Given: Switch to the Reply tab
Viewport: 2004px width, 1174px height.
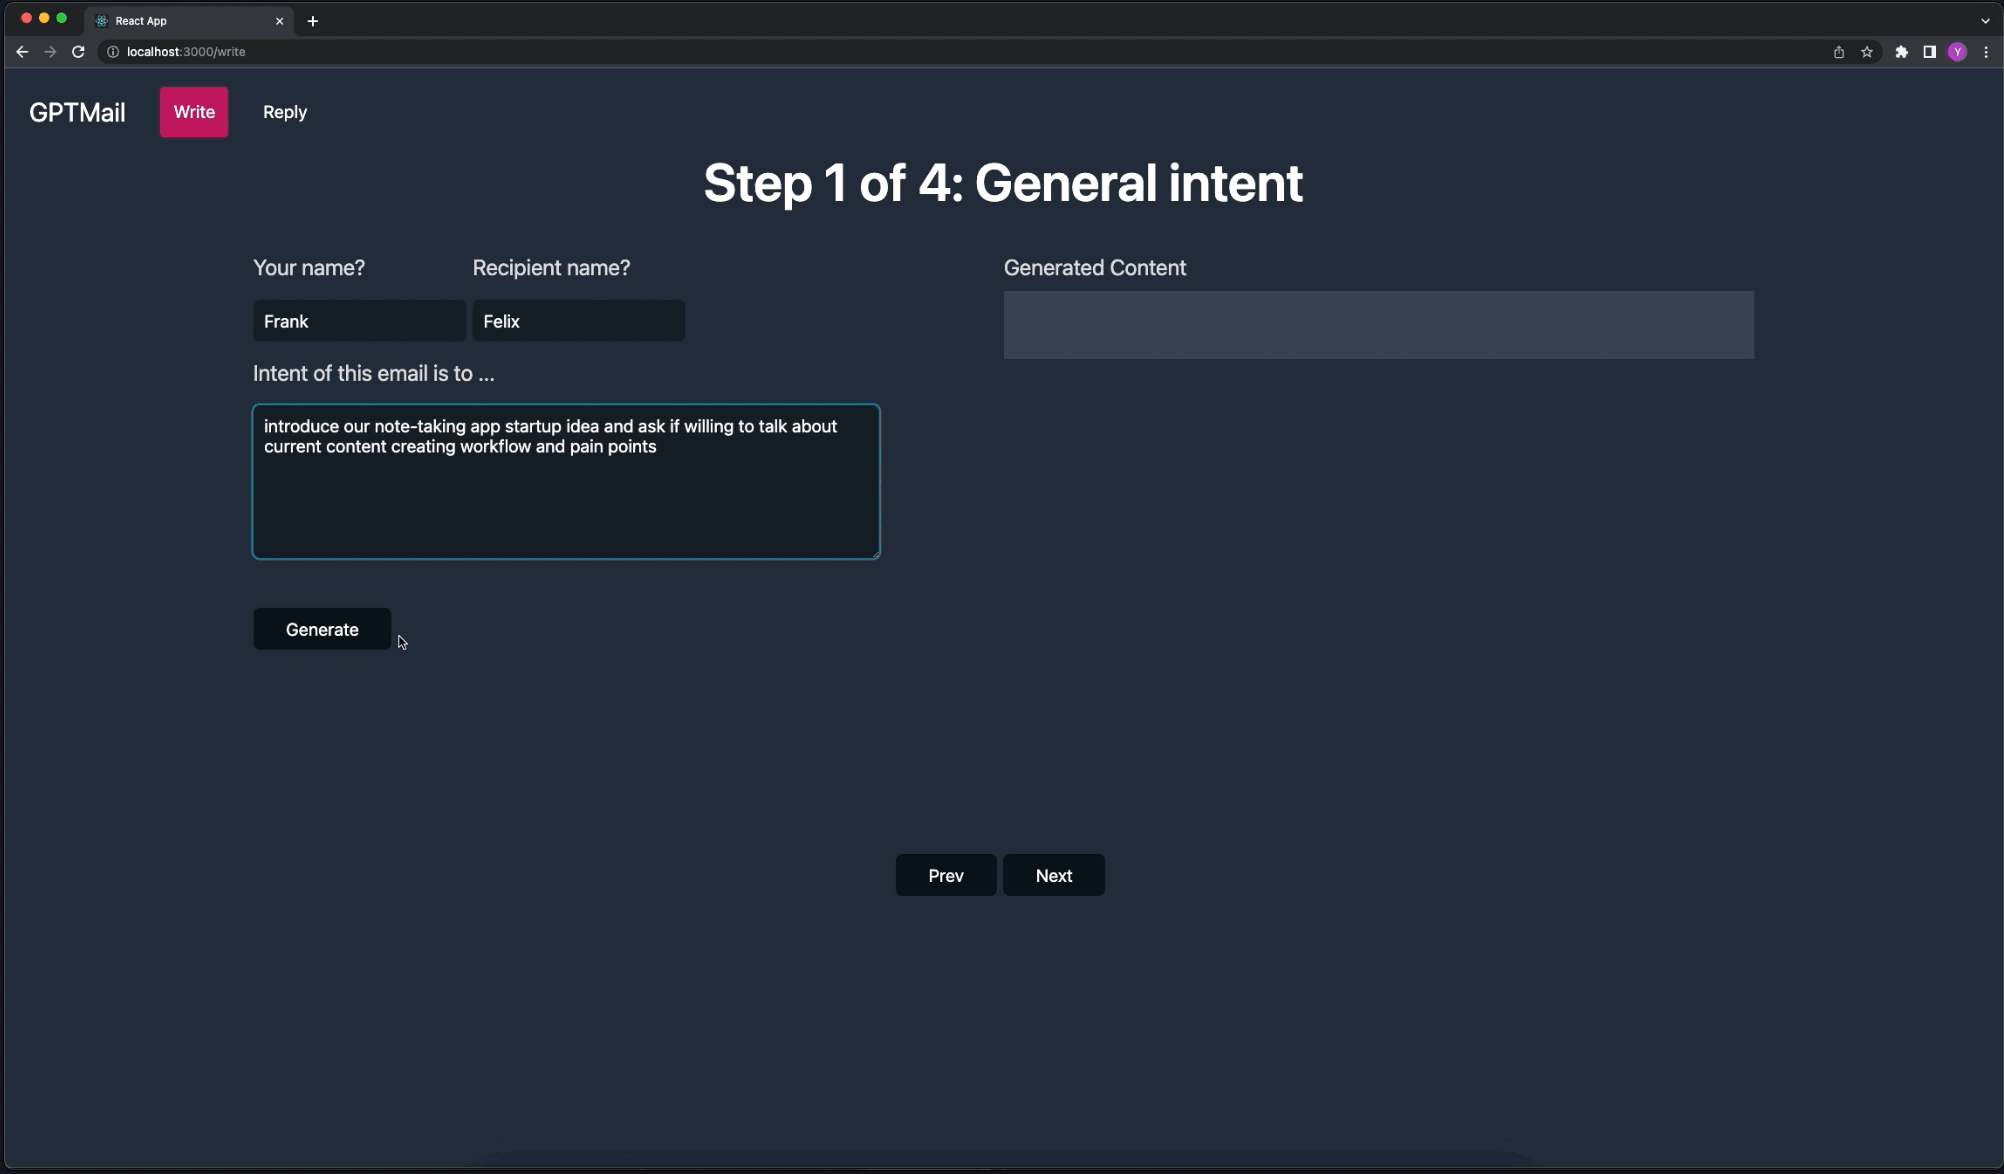Looking at the screenshot, I should (285, 112).
